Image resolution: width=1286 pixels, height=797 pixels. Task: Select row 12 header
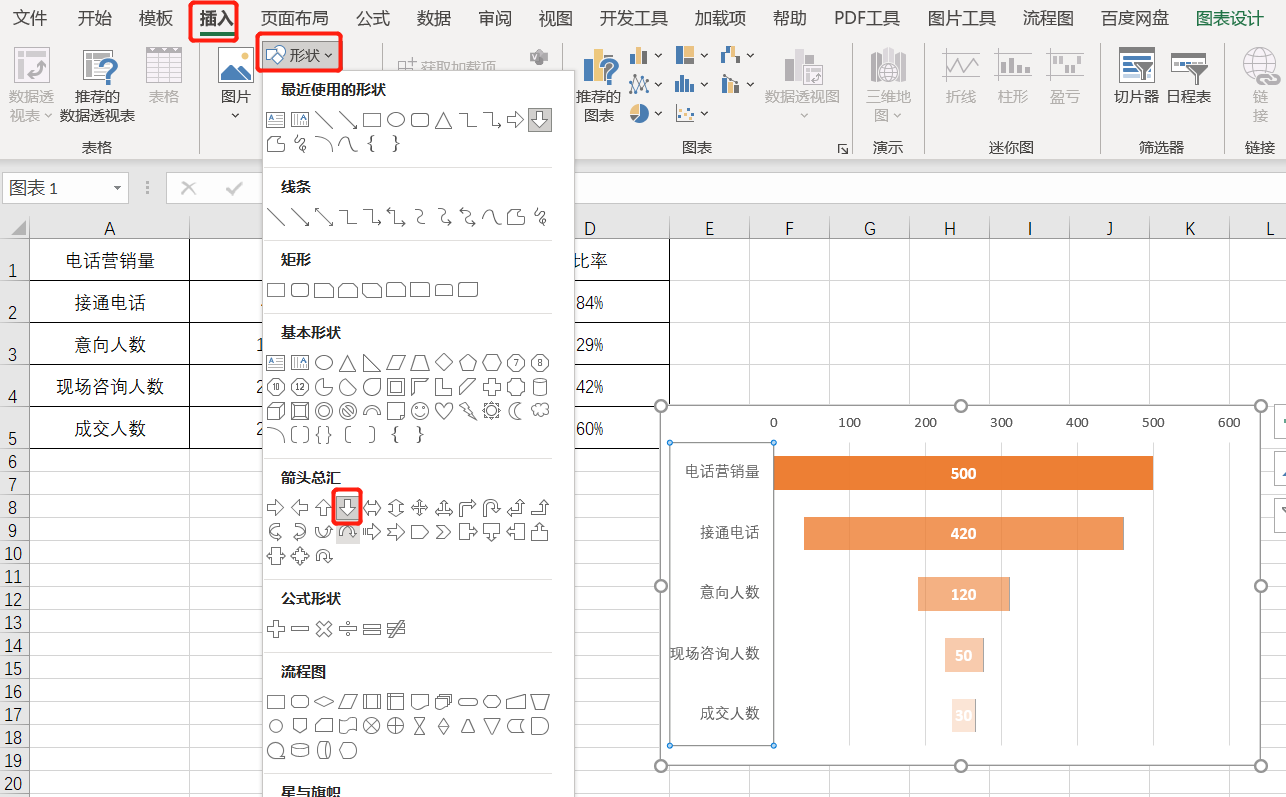pyautogui.click(x=14, y=599)
